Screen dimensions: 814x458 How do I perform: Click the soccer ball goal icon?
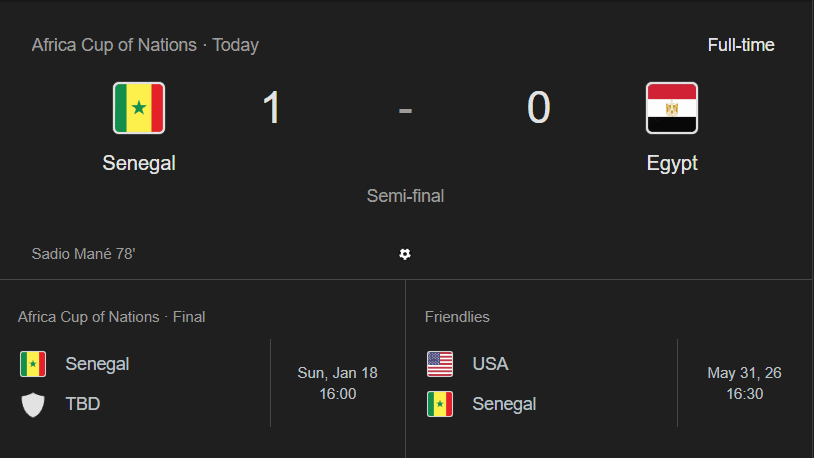tap(405, 254)
